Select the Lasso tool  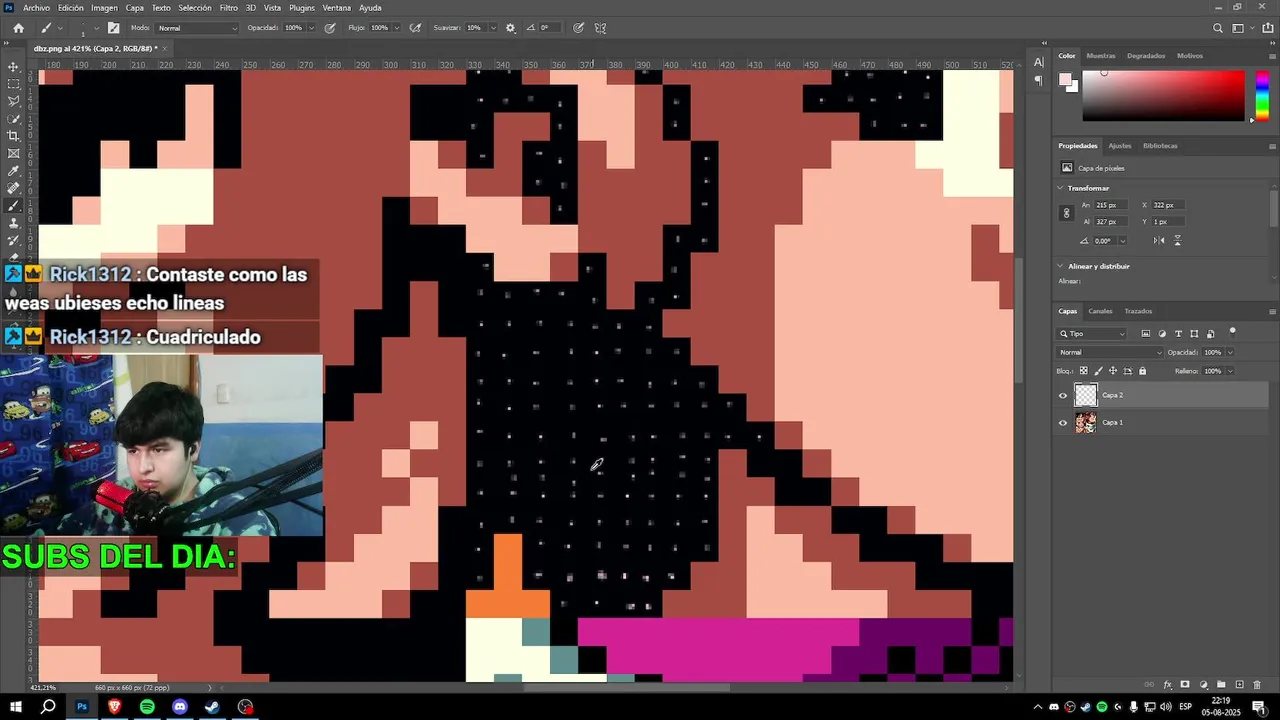pyautogui.click(x=13, y=101)
